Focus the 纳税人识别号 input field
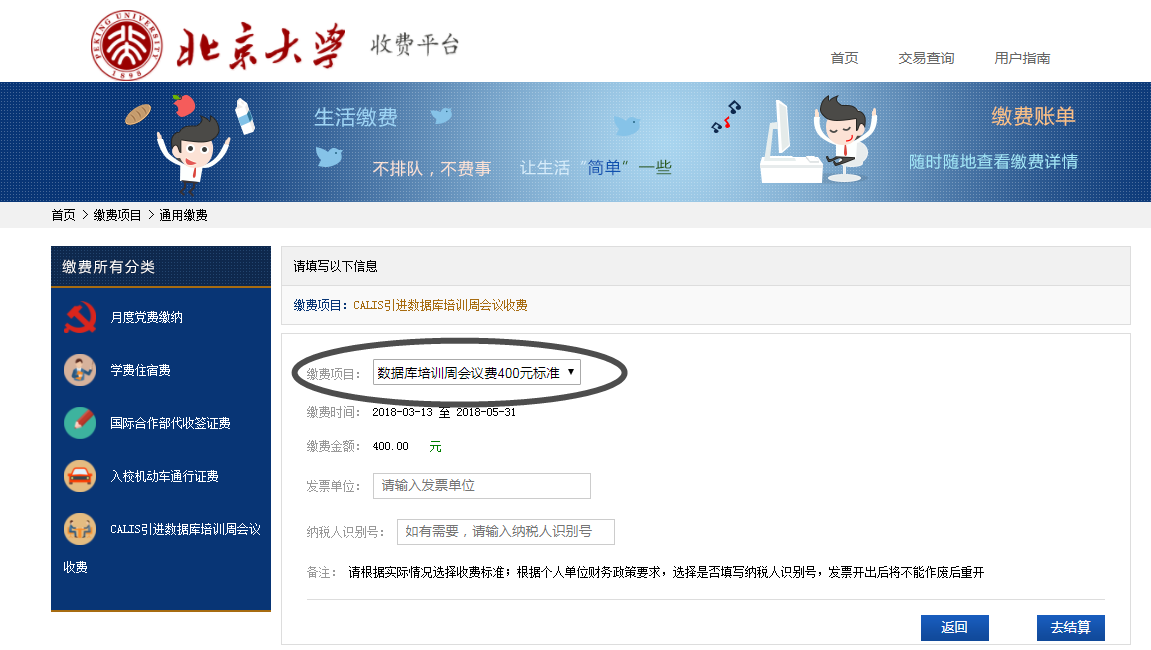 pyautogui.click(x=506, y=532)
